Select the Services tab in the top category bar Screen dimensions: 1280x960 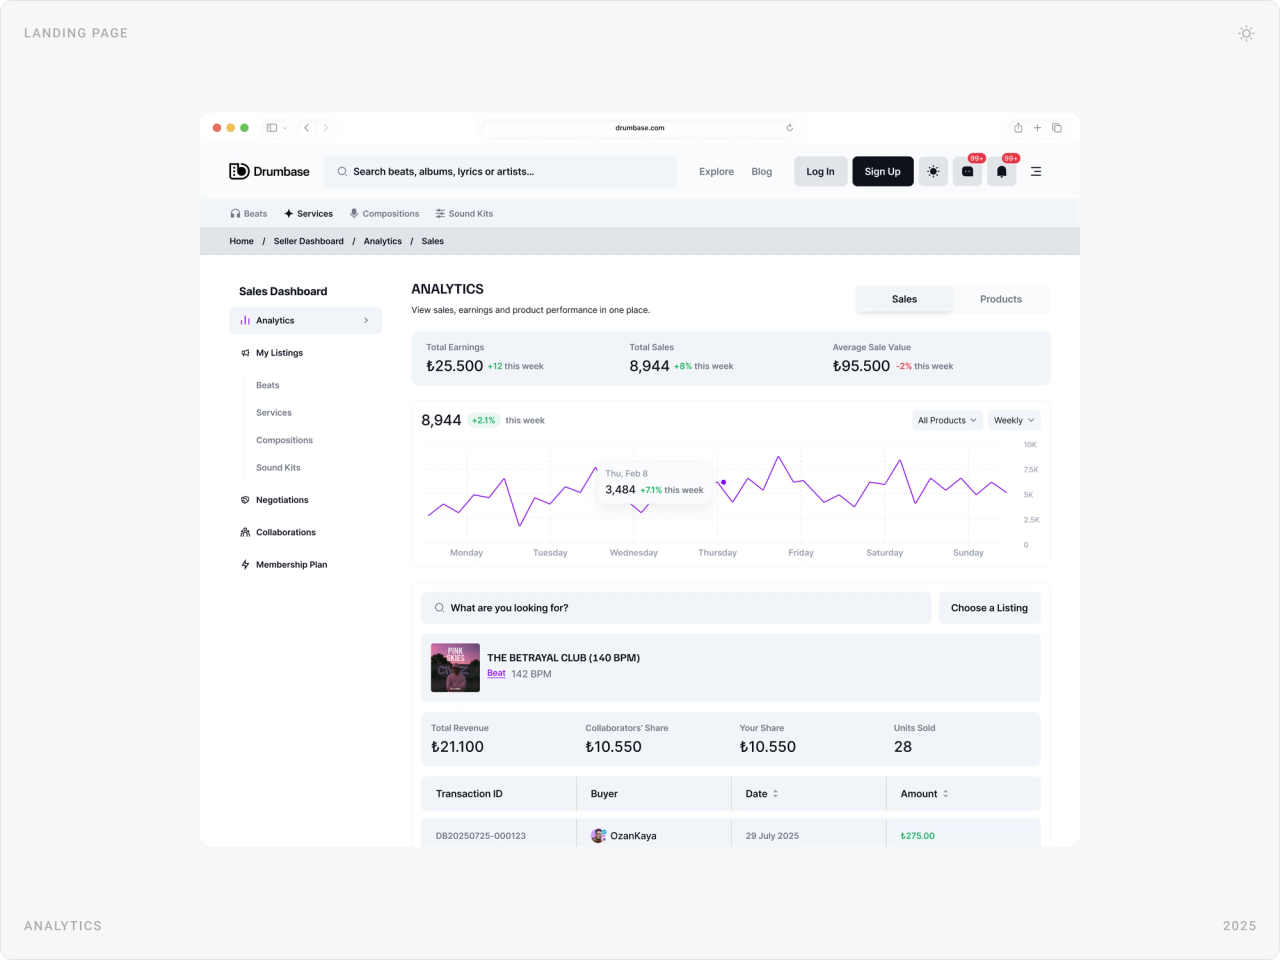coord(308,214)
